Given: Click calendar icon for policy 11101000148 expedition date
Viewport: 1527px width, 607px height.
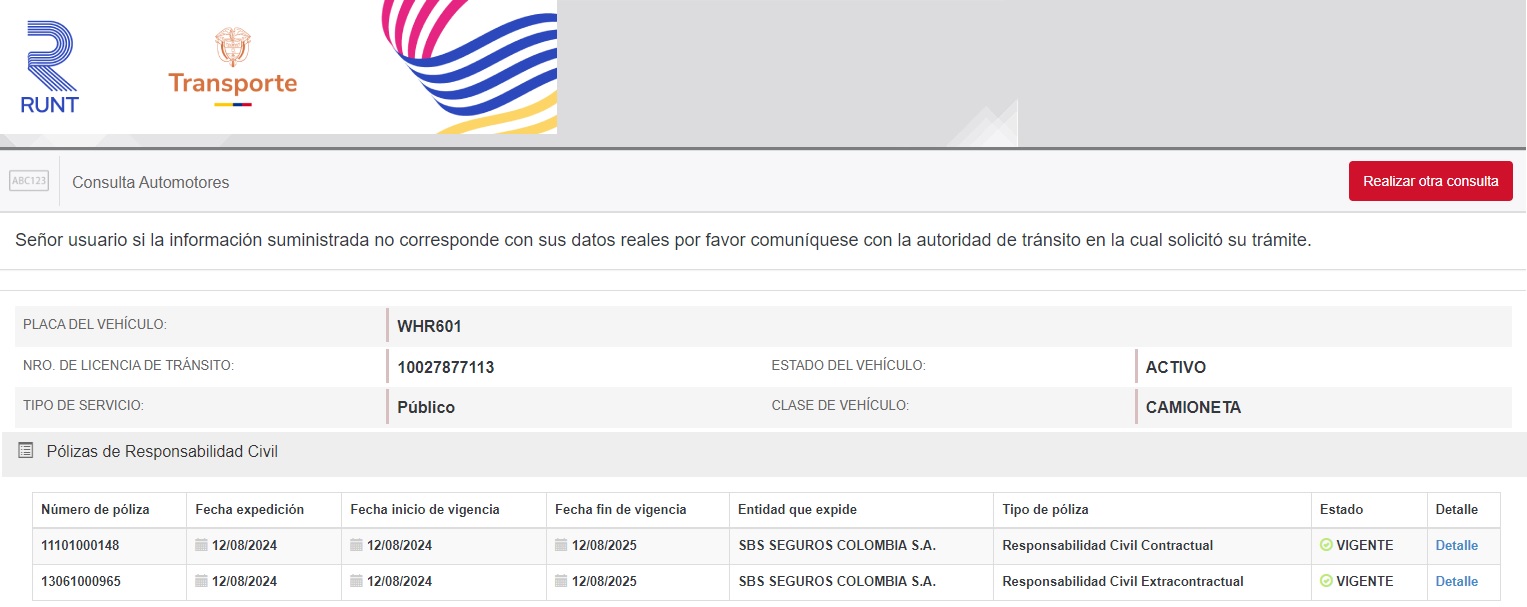Looking at the screenshot, I should (x=201, y=546).
